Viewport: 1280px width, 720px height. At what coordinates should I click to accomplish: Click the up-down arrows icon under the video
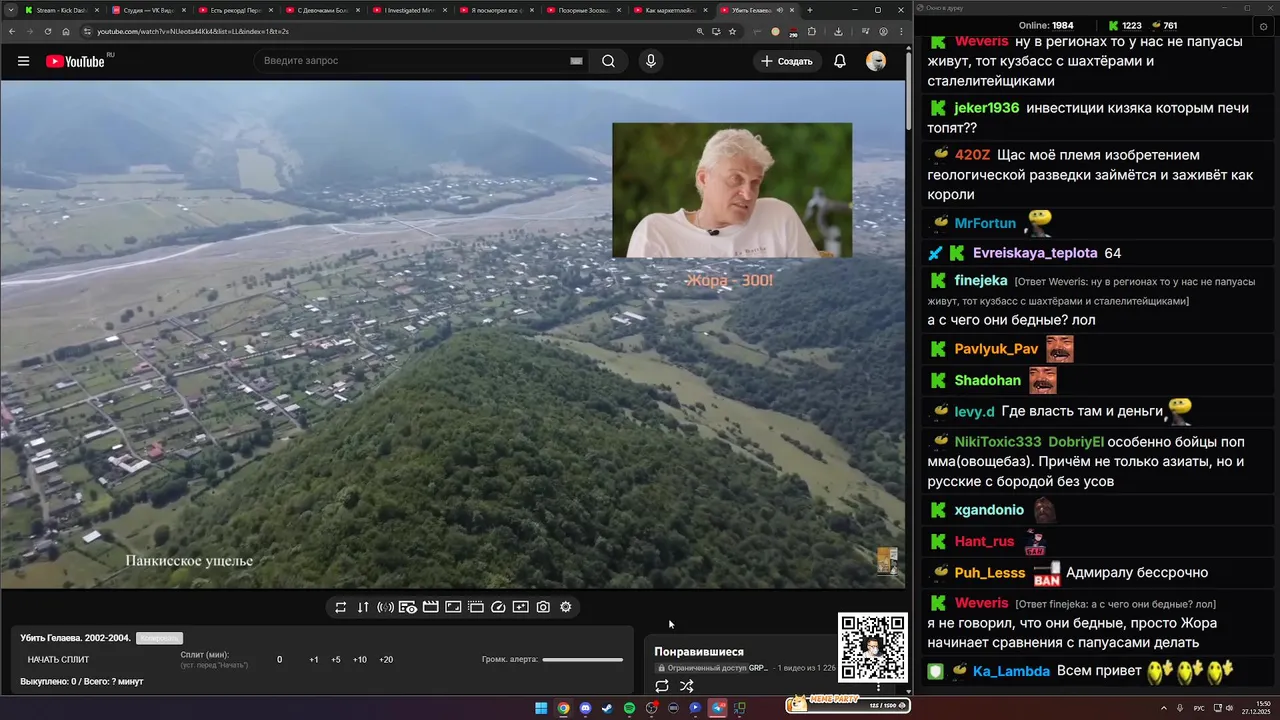click(363, 607)
